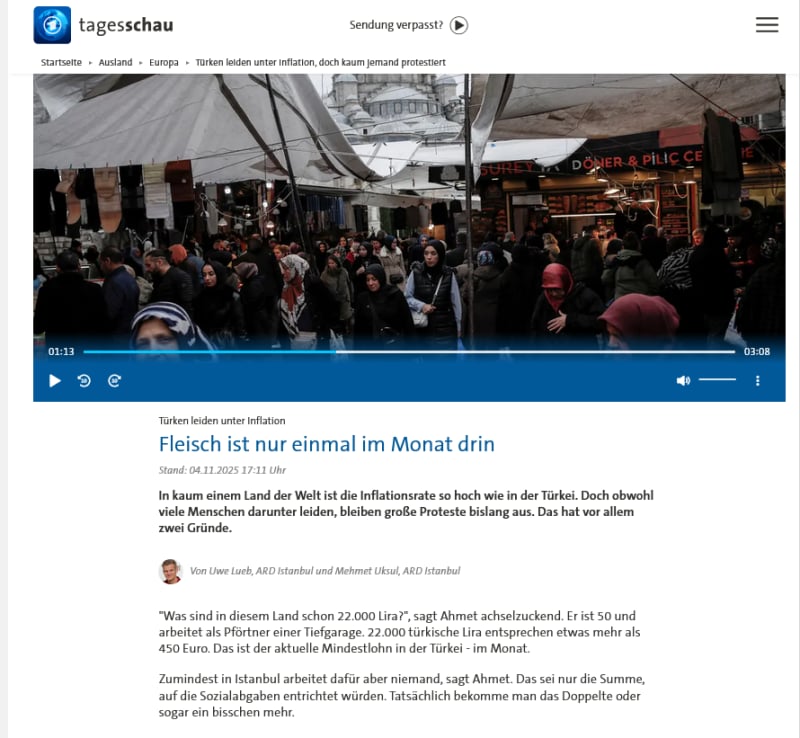Image resolution: width=800 pixels, height=738 pixels.
Task: Skip forward in the video
Action: [x=114, y=381]
